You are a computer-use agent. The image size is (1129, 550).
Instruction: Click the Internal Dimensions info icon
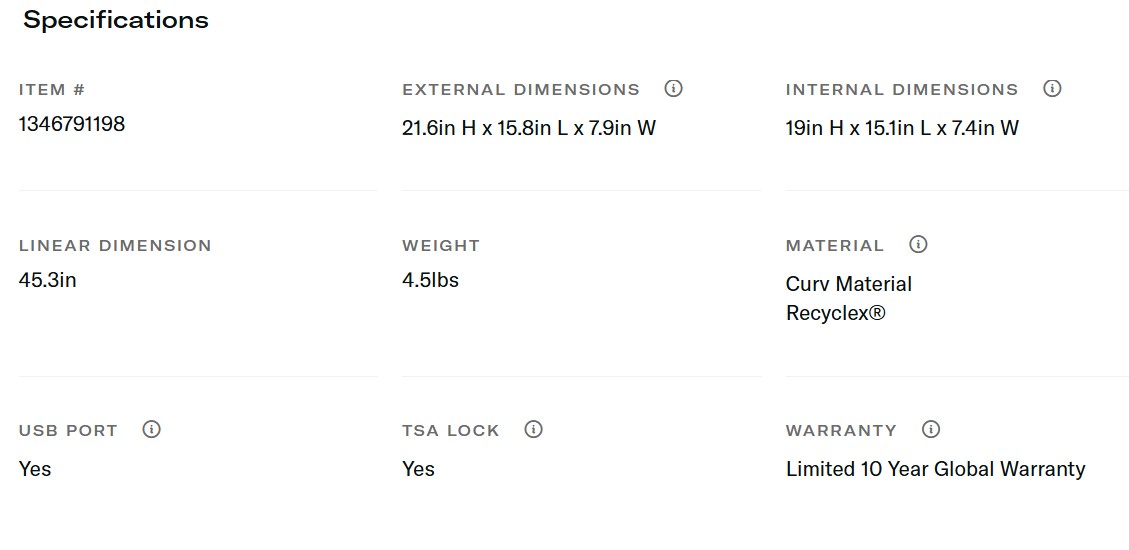pos(1052,89)
